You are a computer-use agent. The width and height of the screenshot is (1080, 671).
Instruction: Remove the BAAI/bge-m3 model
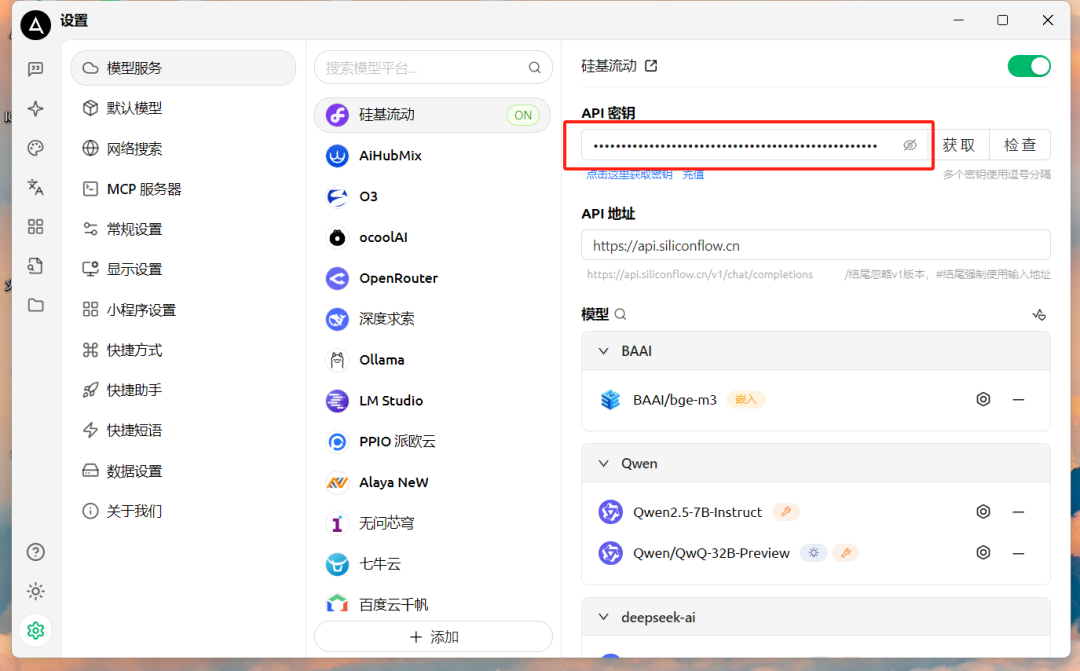point(1019,400)
